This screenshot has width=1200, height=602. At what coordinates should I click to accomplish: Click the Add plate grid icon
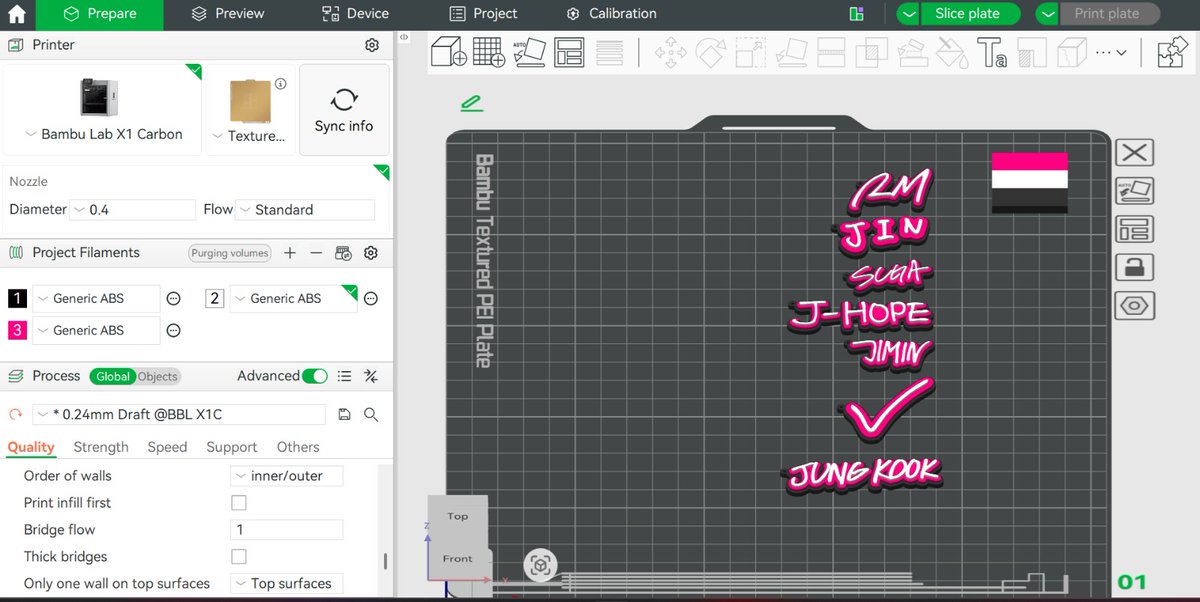(489, 52)
